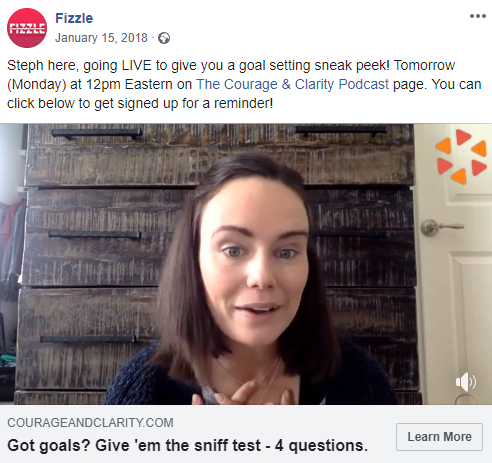Click the 'signed up for a reminder' caption line

tap(140, 103)
